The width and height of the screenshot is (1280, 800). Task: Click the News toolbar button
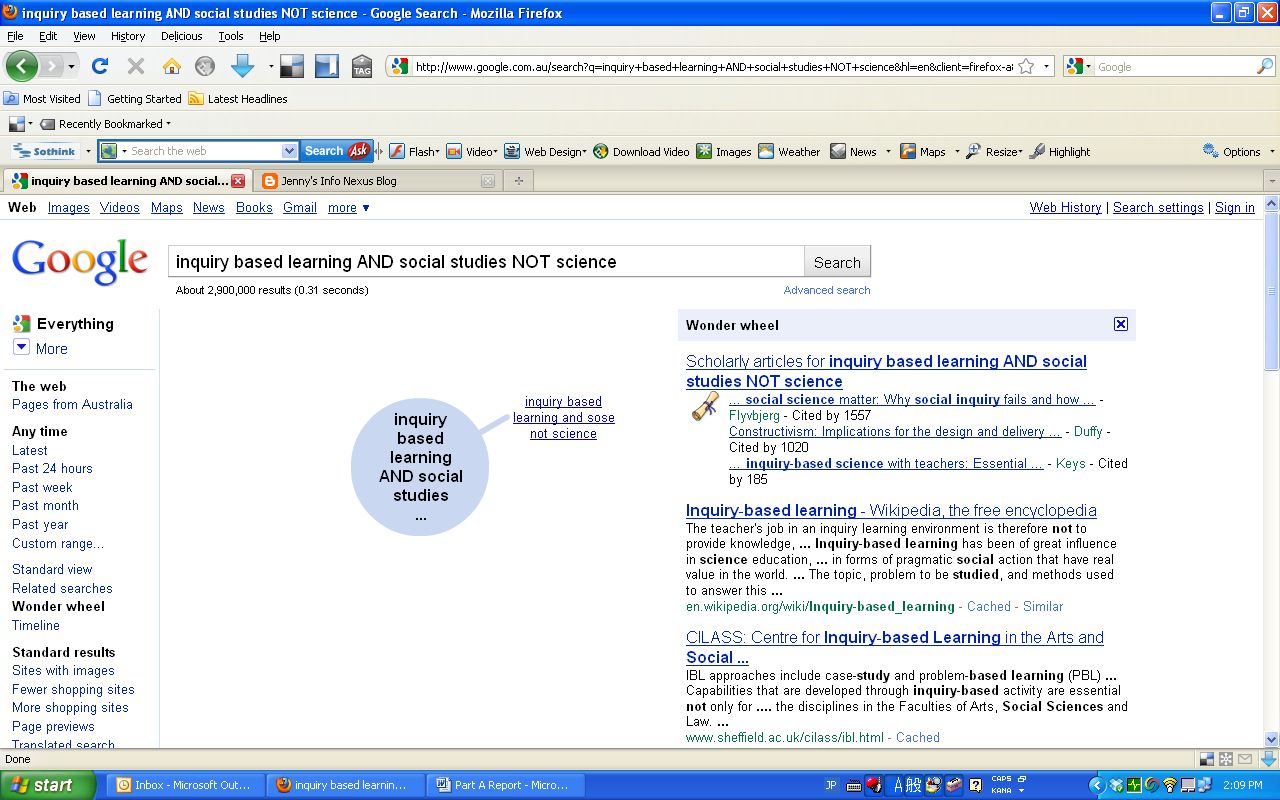(x=853, y=152)
